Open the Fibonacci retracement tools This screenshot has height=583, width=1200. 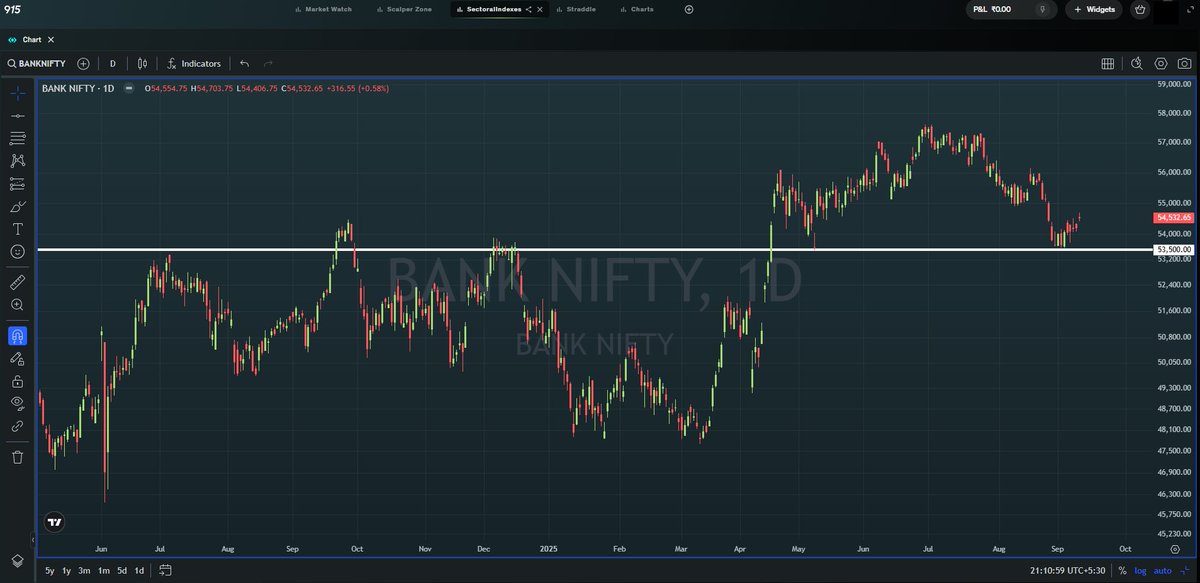coord(18,138)
